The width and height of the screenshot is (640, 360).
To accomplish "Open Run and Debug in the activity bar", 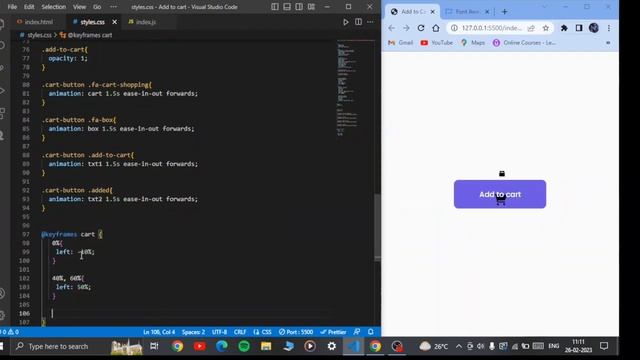I will (3, 90).
